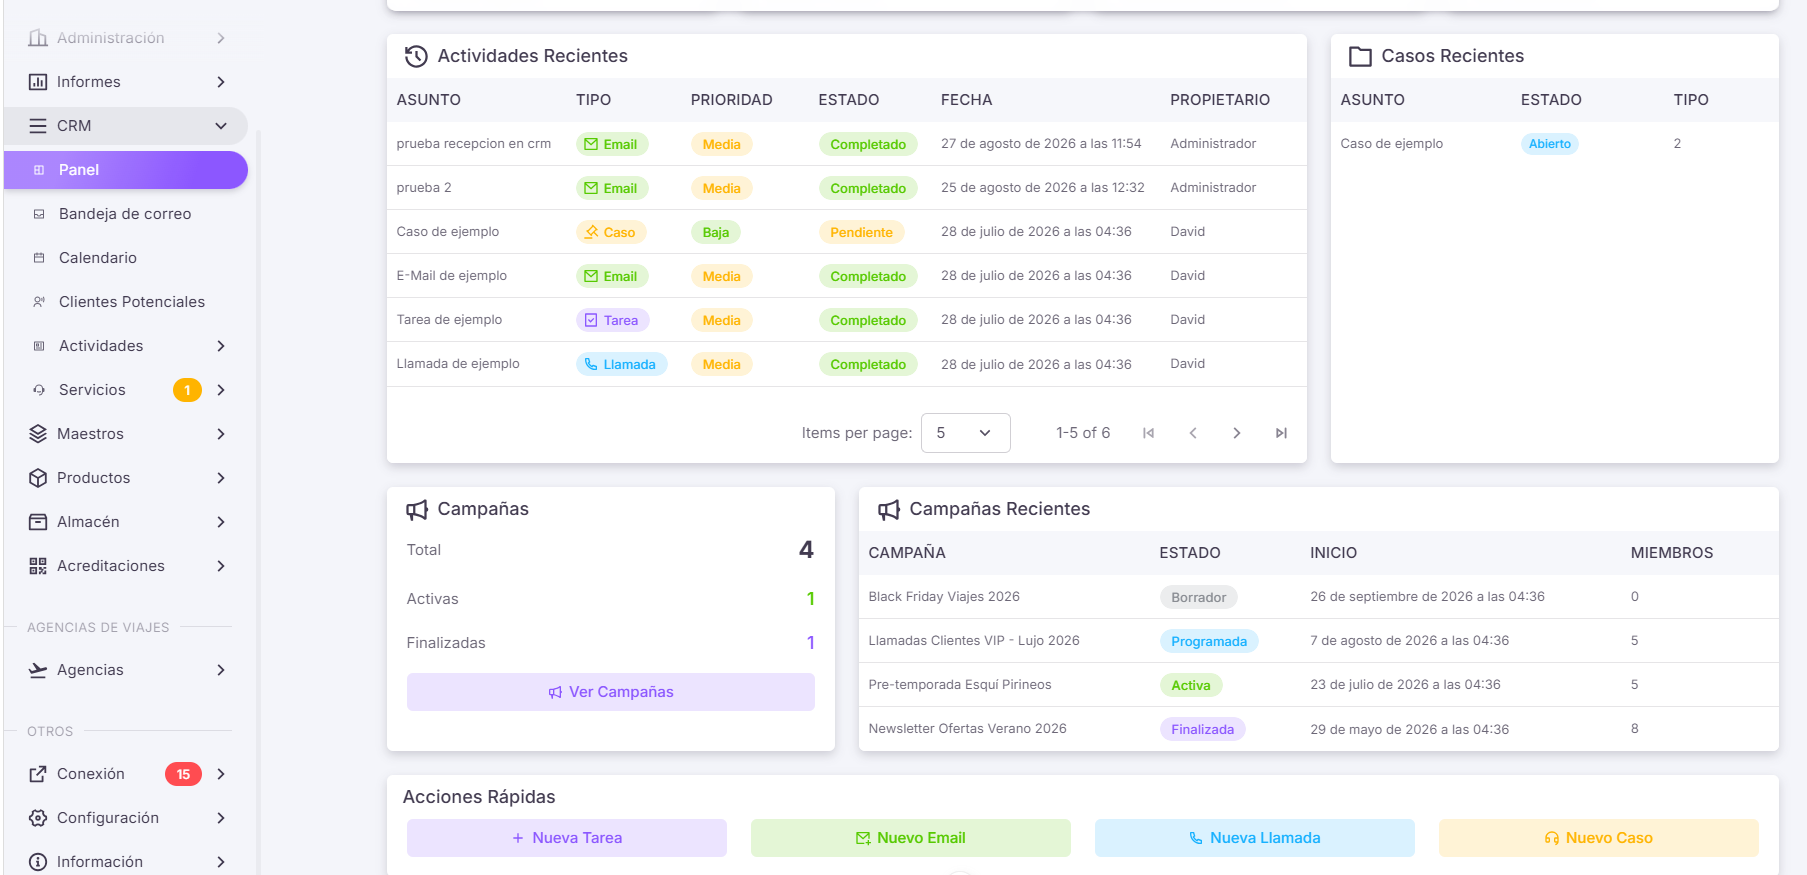
Task: Click the Configuración gear icon
Action: (38, 818)
